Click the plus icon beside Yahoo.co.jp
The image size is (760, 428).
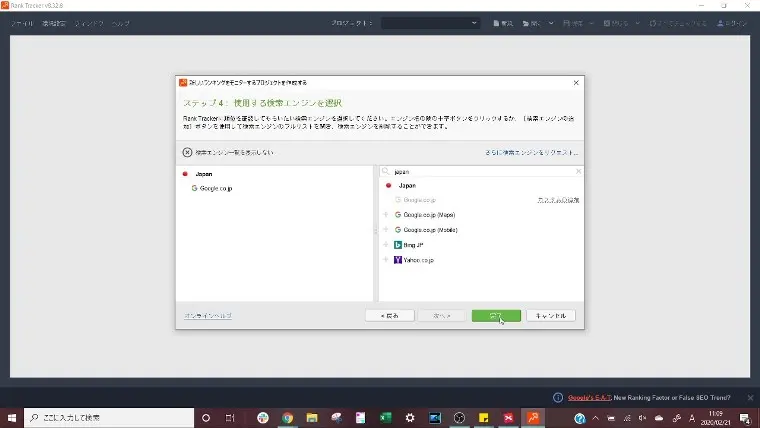(386, 260)
